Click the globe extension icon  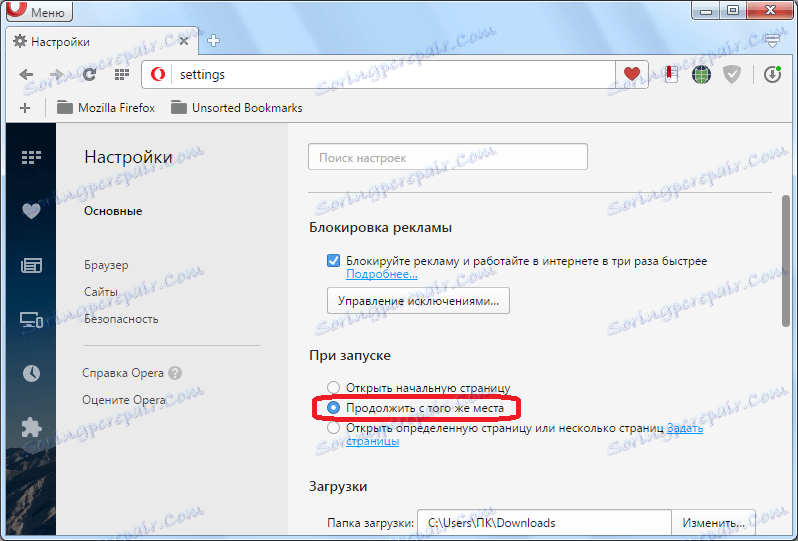(701, 75)
